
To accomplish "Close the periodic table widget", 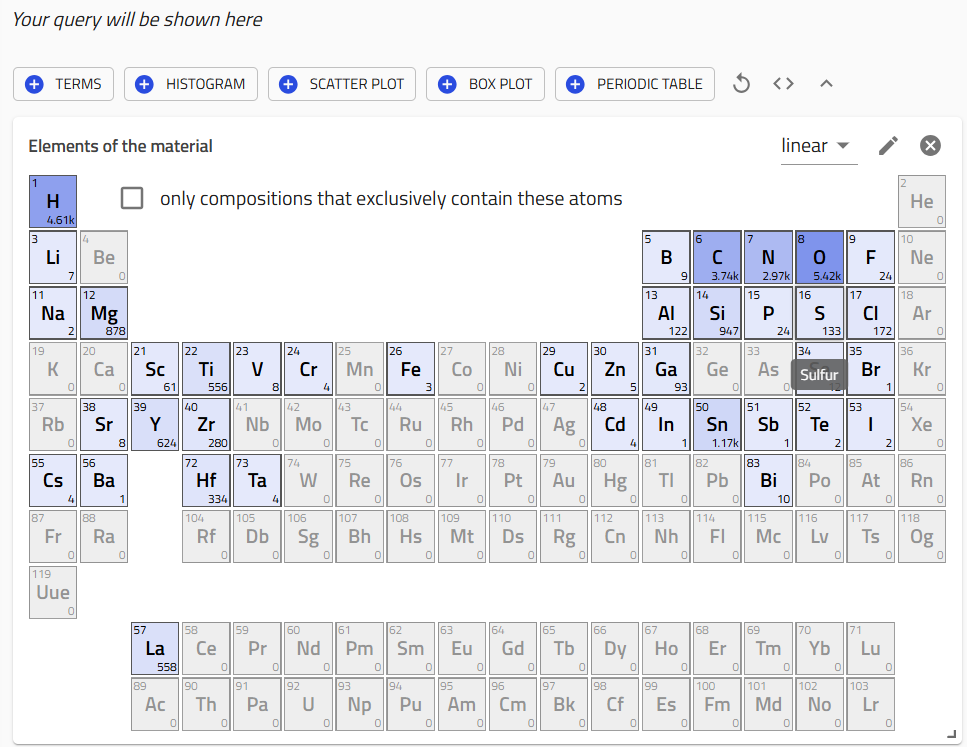I will pos(930,146).
